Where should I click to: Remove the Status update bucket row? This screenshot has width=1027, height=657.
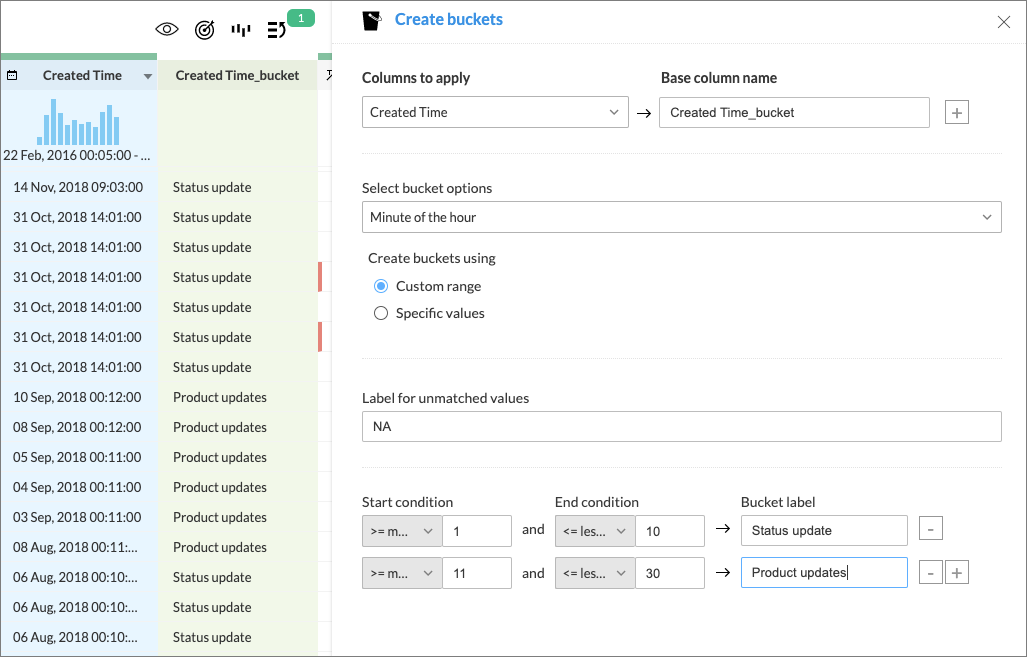(x=930, y=530)
